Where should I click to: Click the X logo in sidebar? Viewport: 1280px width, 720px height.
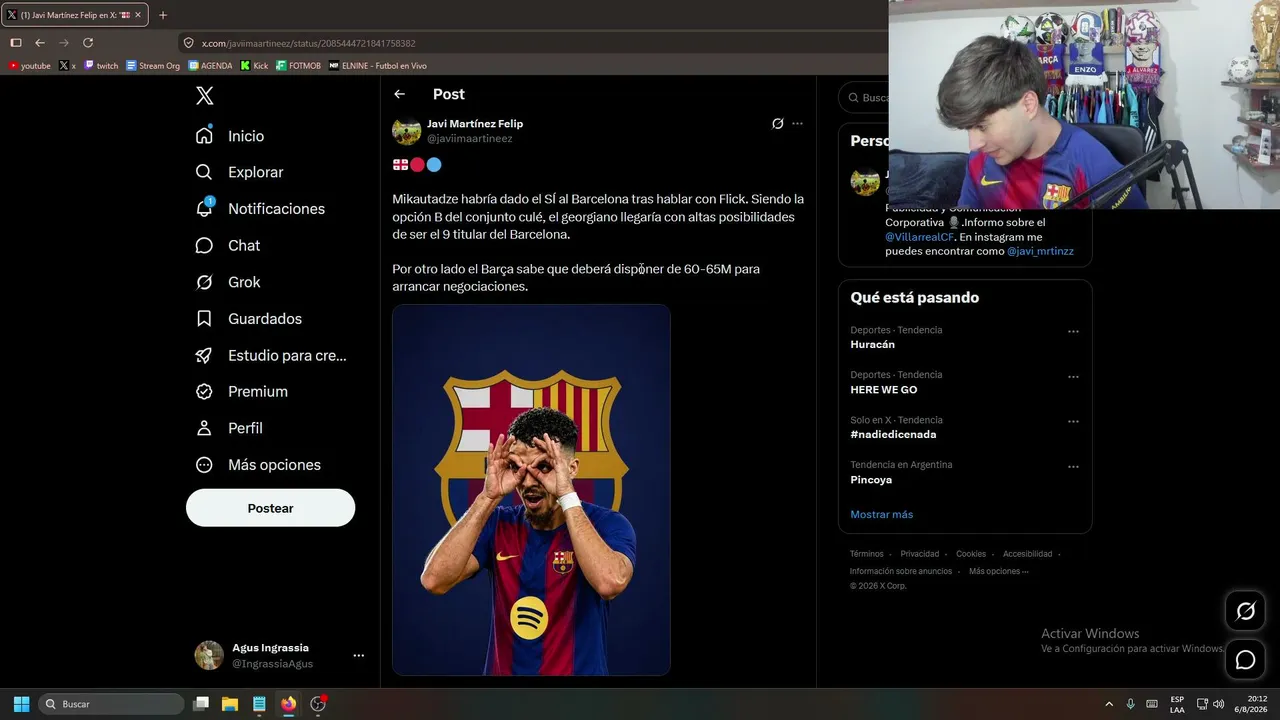point(204,96)
